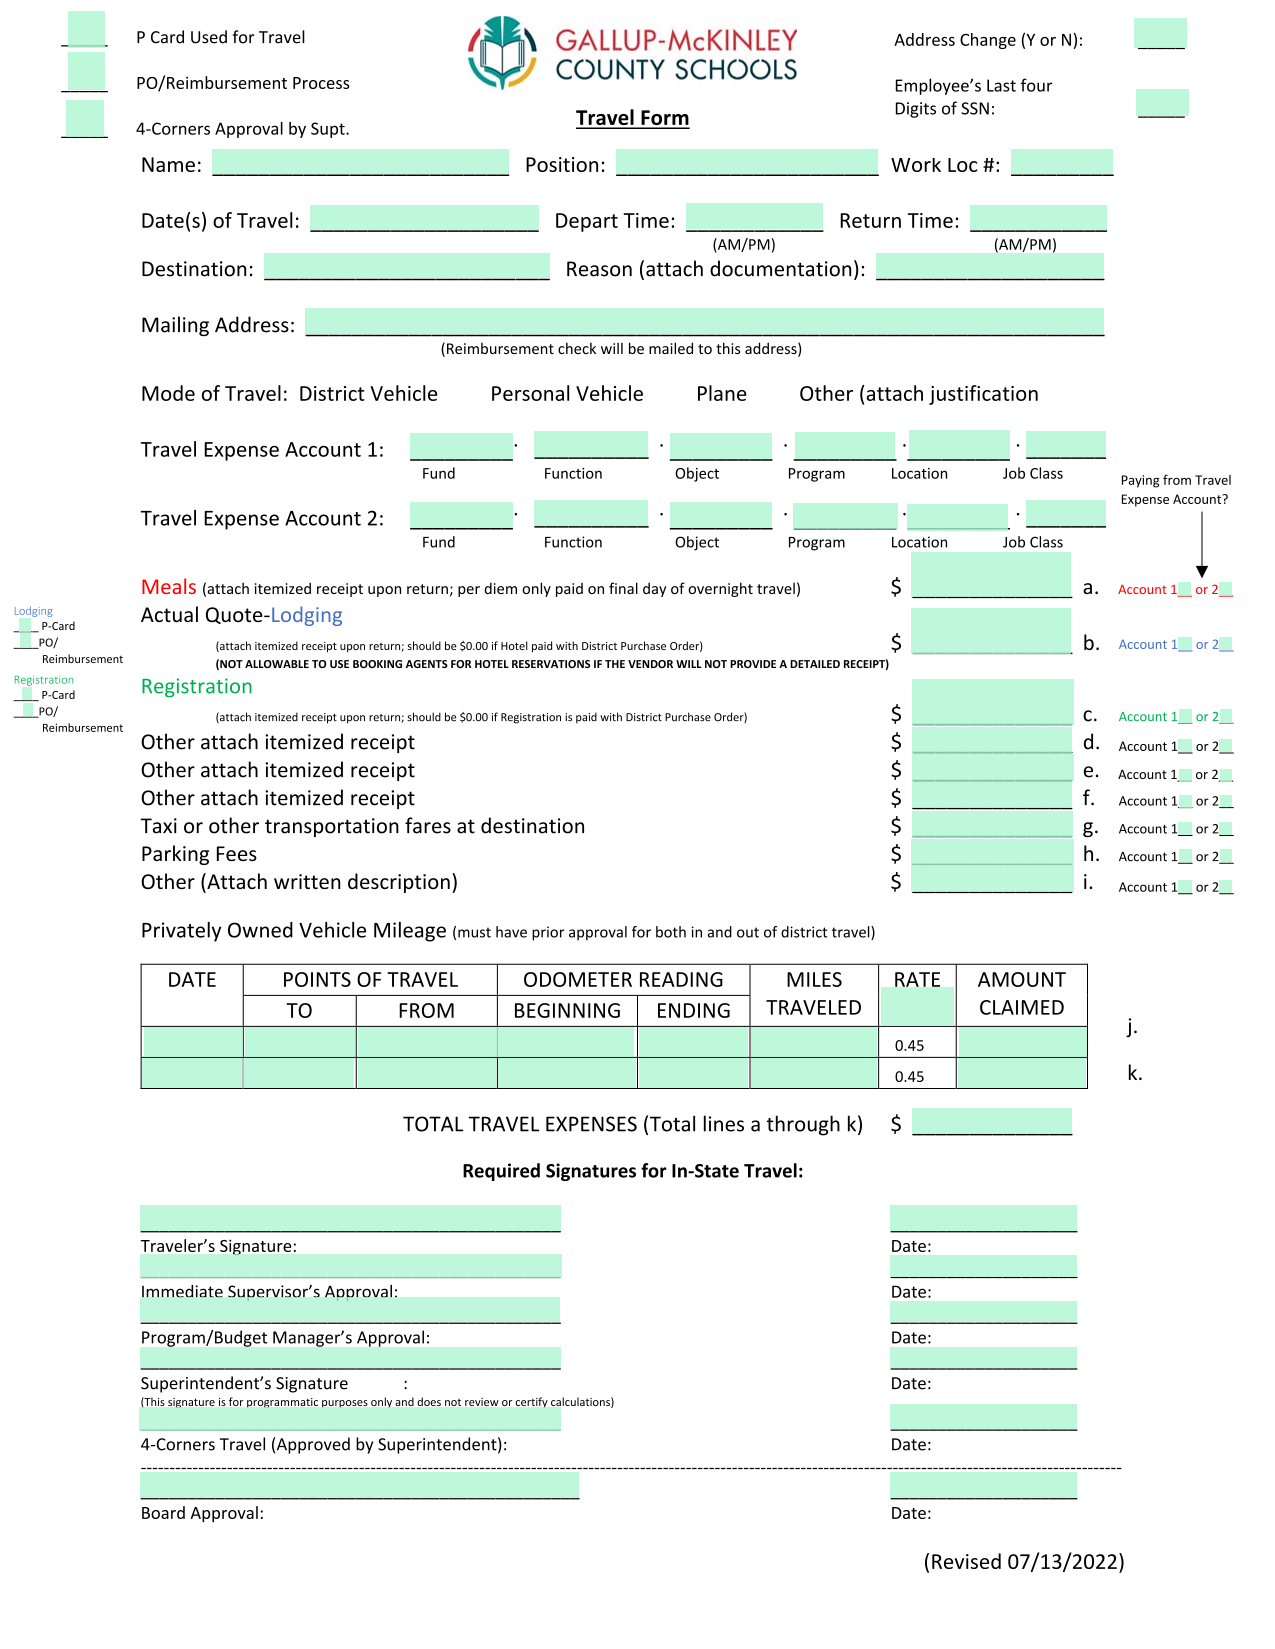
Task: Click Travel Expense Account 1 Job Class field
Action: [1066, 445]
